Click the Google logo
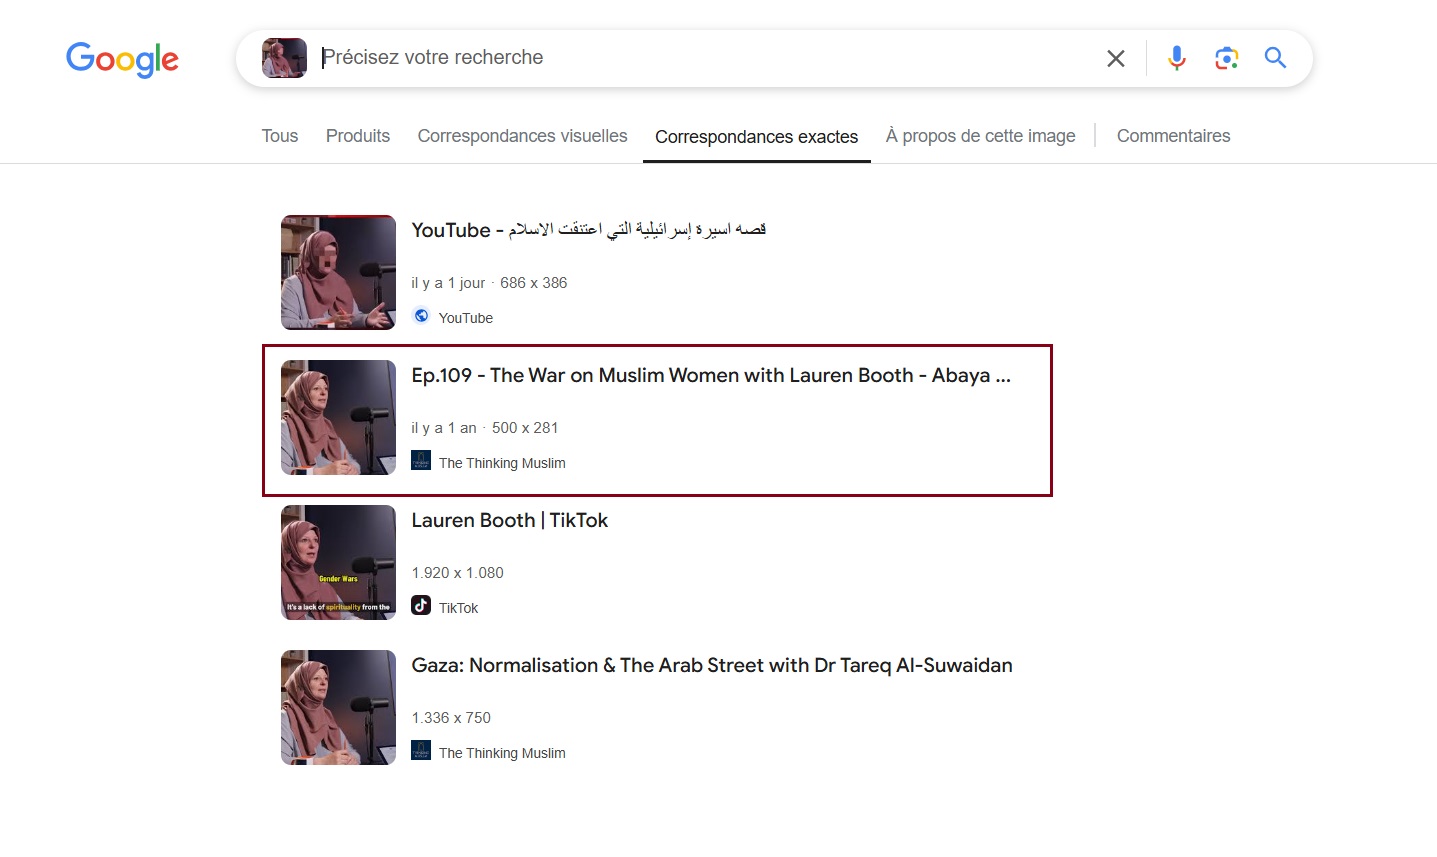Viewport: 1437px width, 857px height. (122, 59)
